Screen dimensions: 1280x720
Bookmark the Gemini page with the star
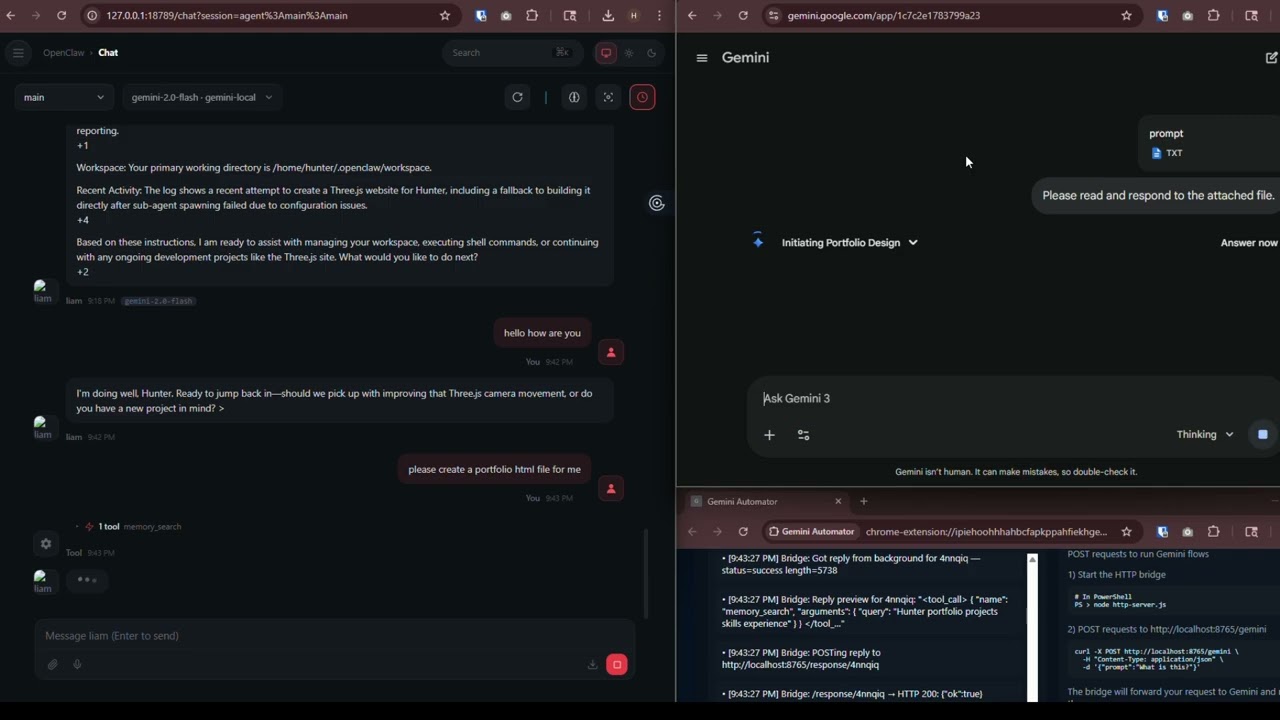click(1127, 15)
